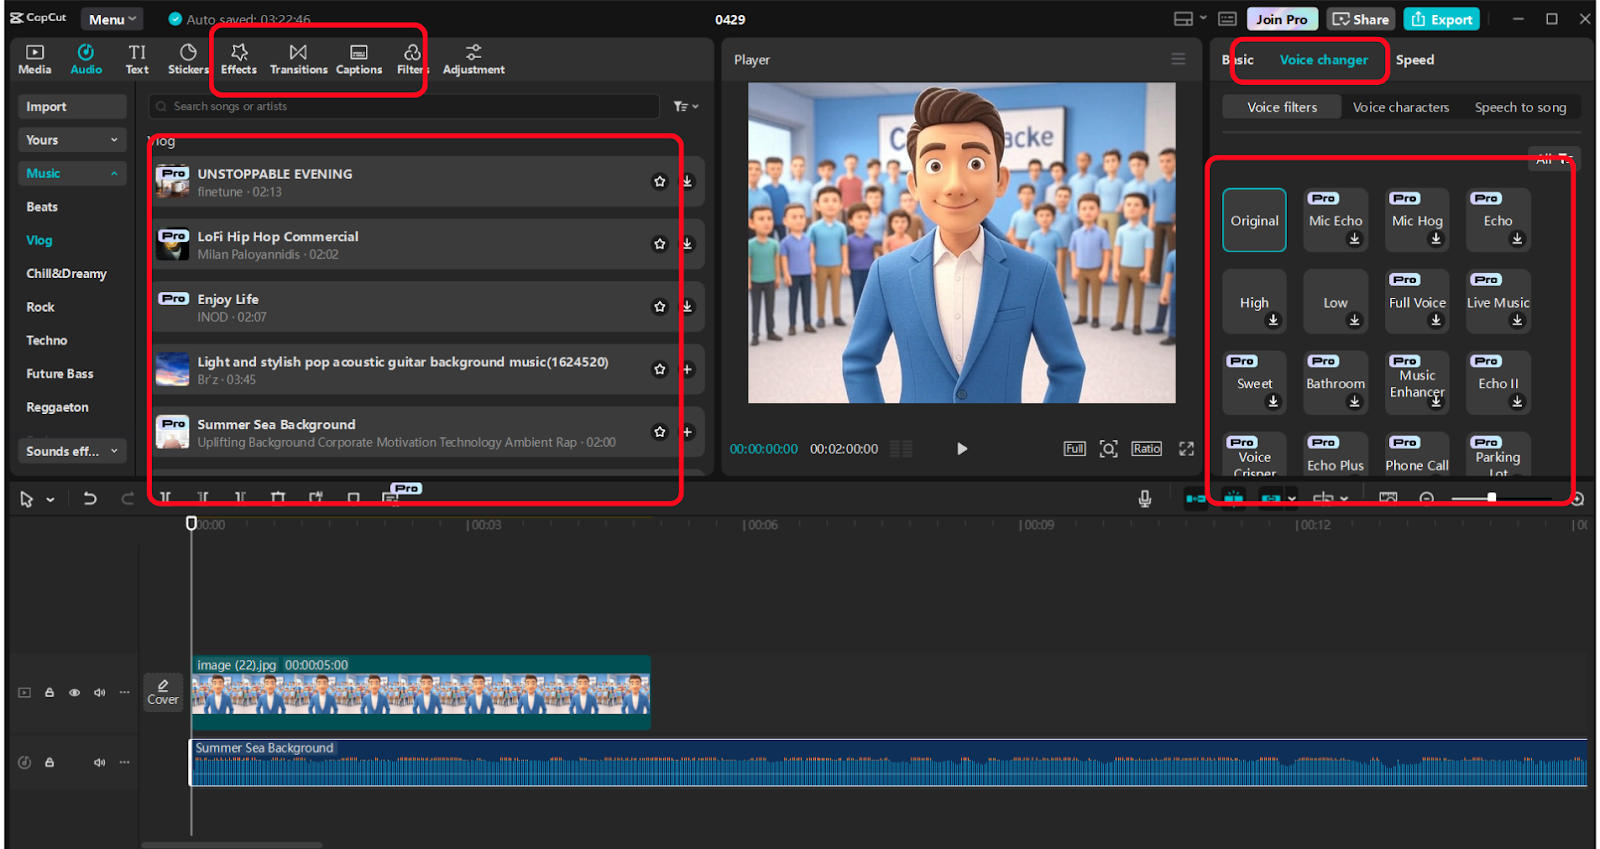Open the Transitions panel
This screenshot has height=849, width=1600.
pyautogui.click(x=298, y=60)
